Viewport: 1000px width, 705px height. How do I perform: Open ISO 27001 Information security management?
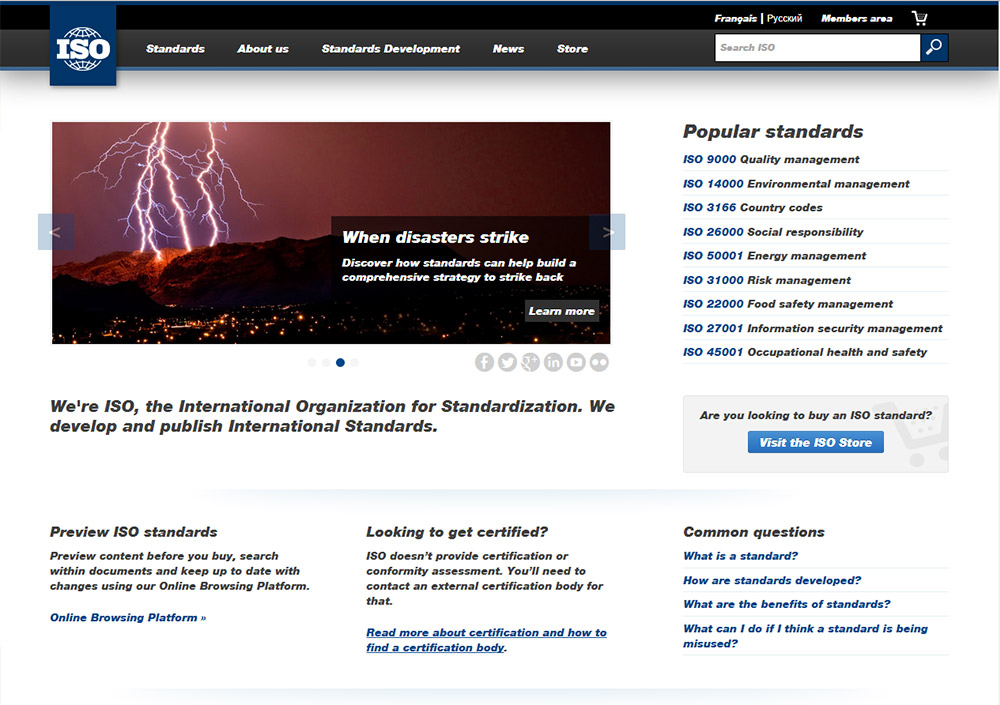click(x=812, y=328)
